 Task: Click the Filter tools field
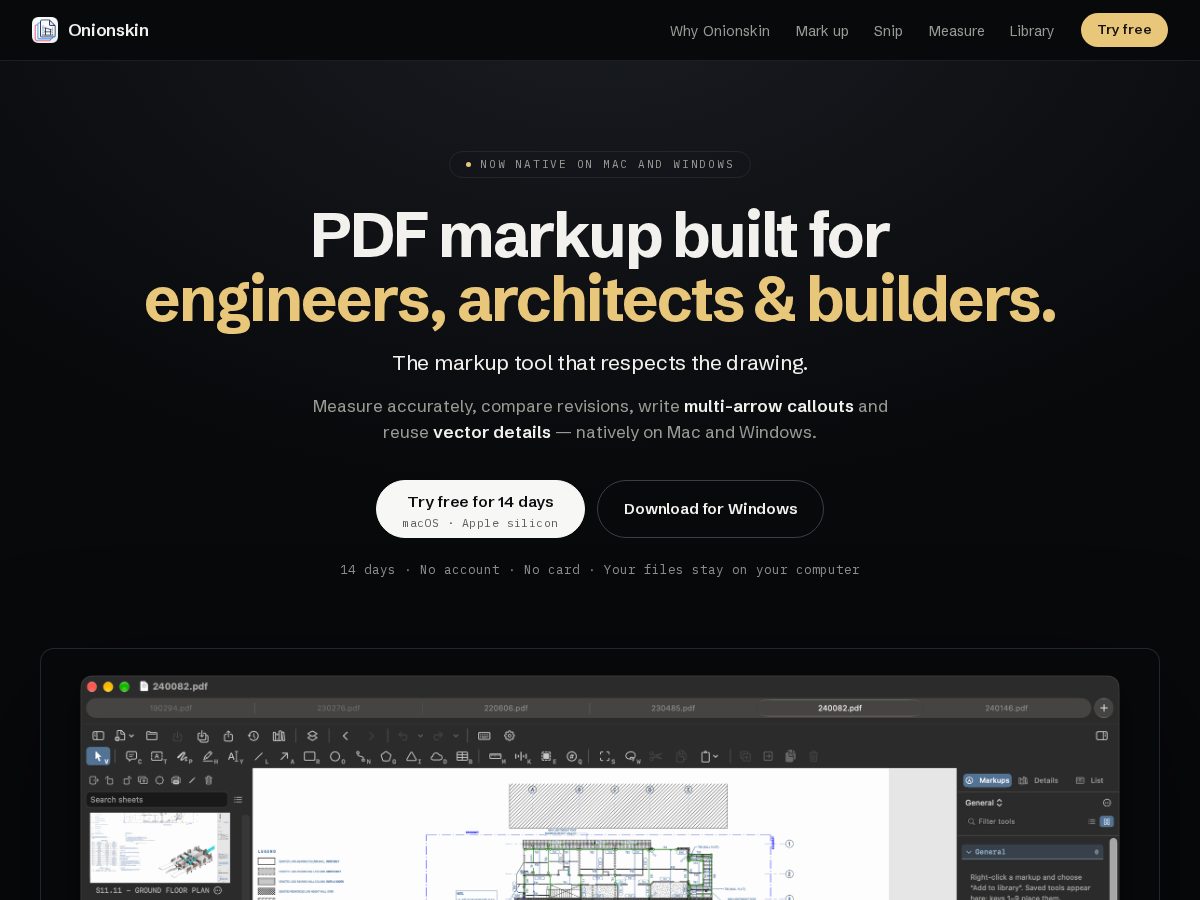[1023, 821]
